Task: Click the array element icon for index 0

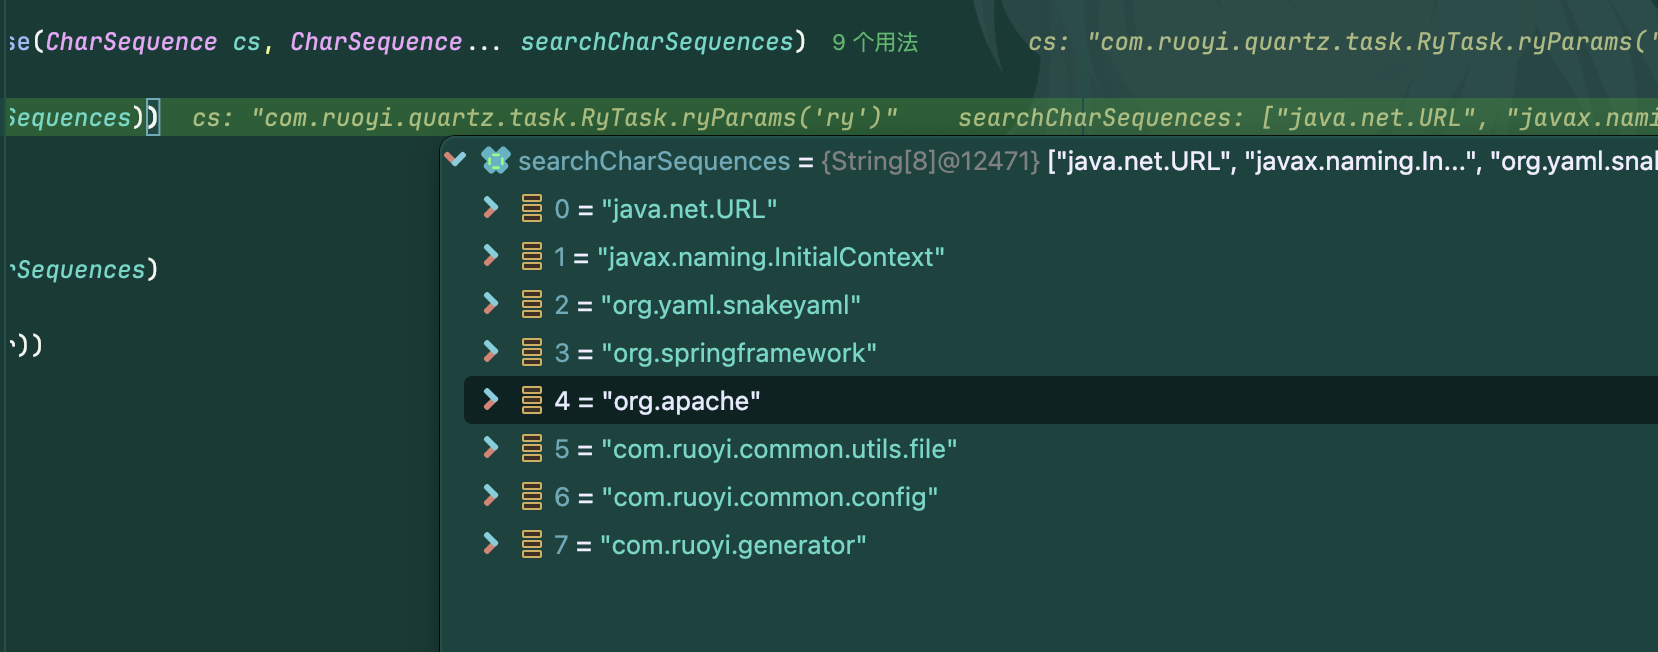Action: coord(532,208)
